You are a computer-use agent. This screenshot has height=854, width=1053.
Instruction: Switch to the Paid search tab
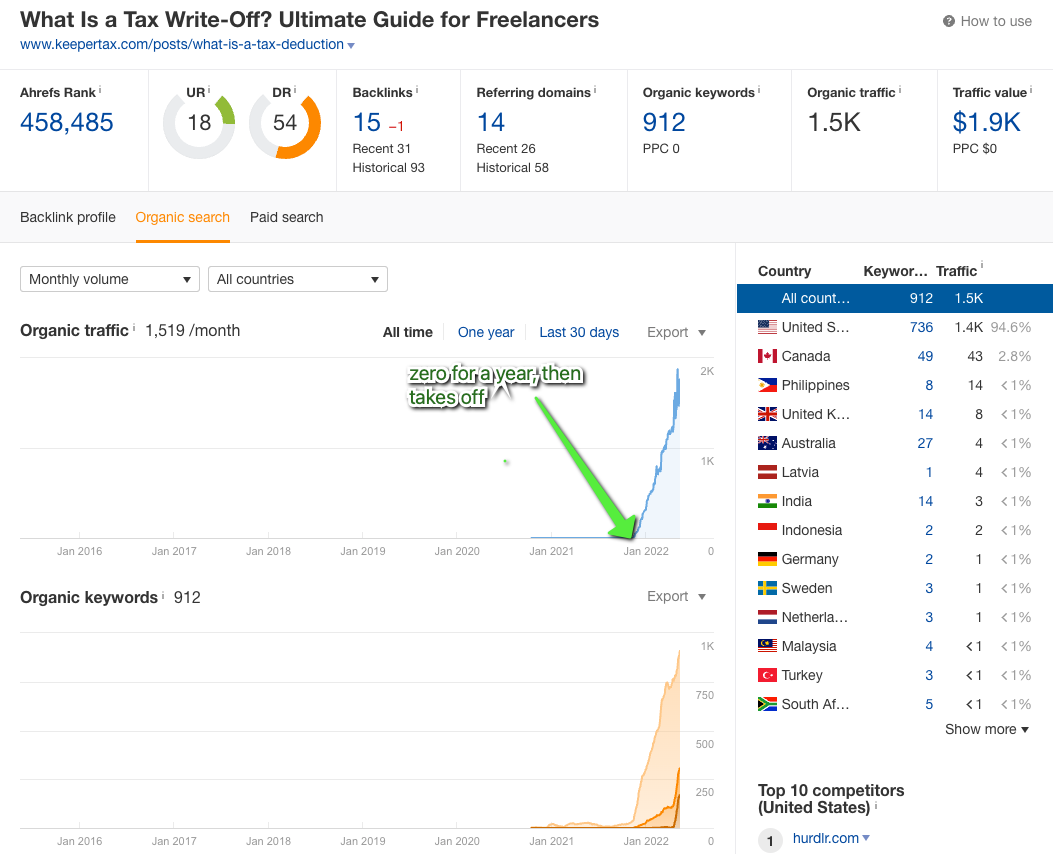(x=287, y=218)
